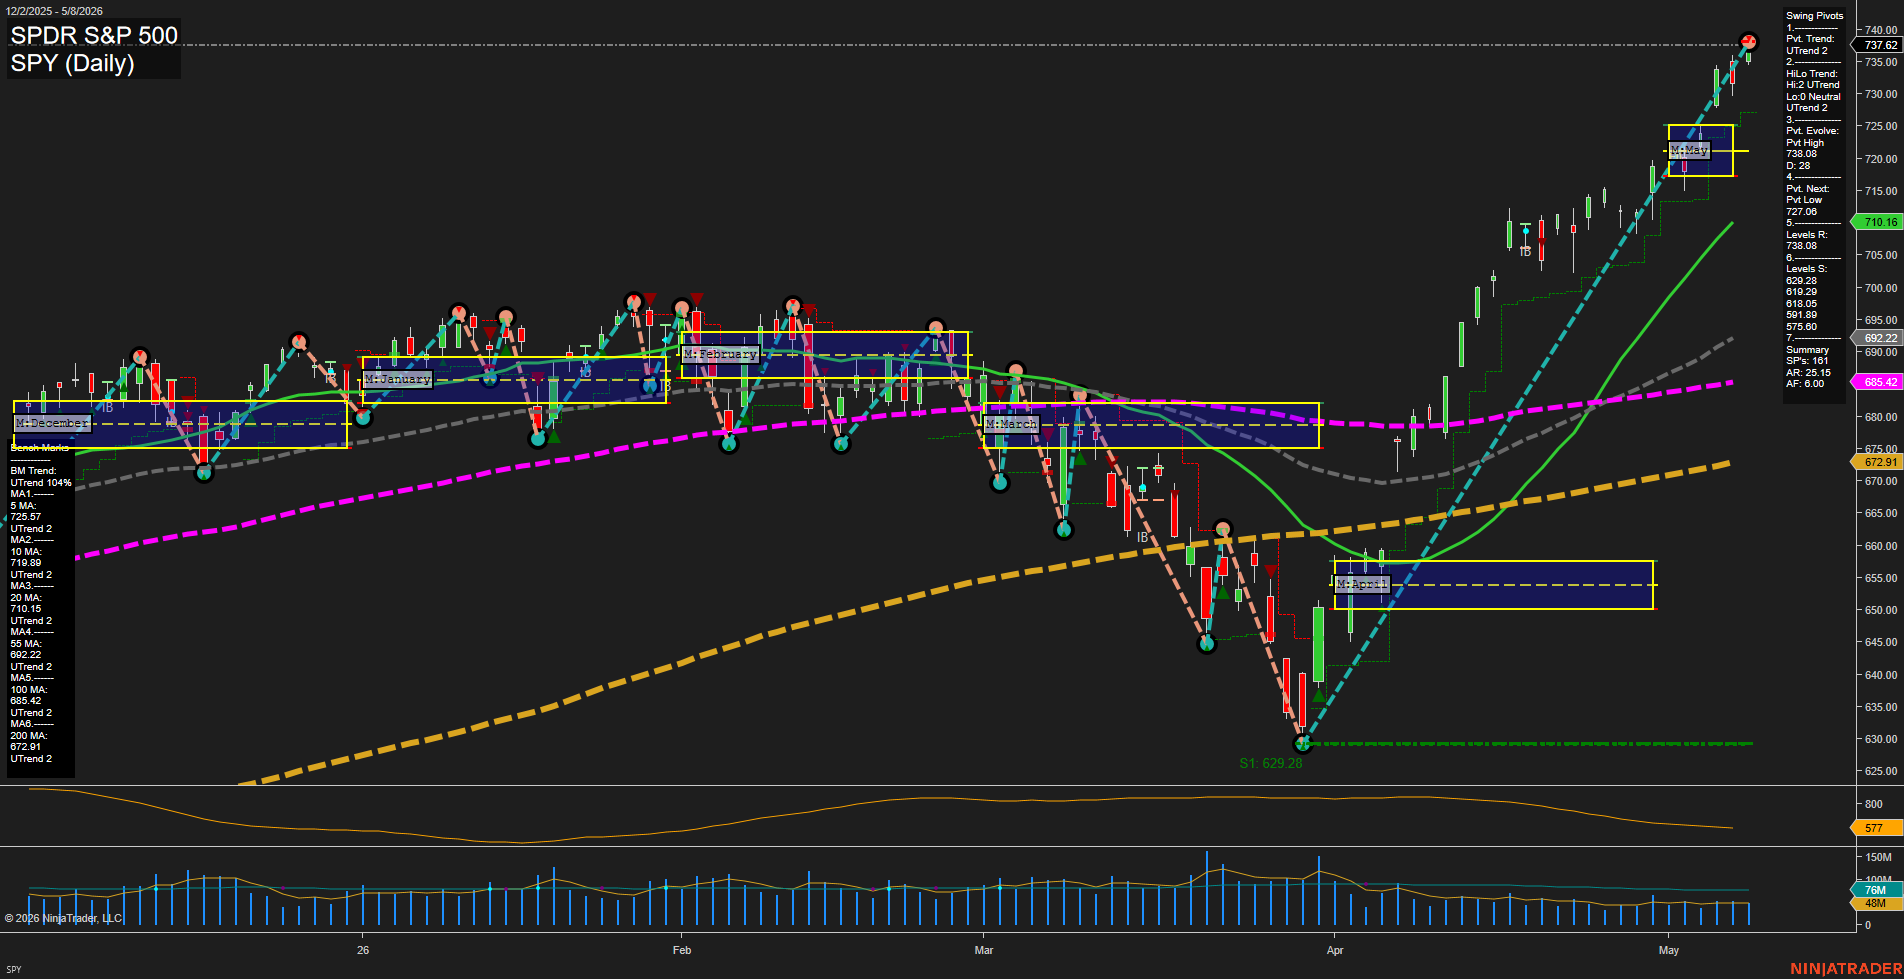Click the Apr label on the time axis

click(1335, 950)
